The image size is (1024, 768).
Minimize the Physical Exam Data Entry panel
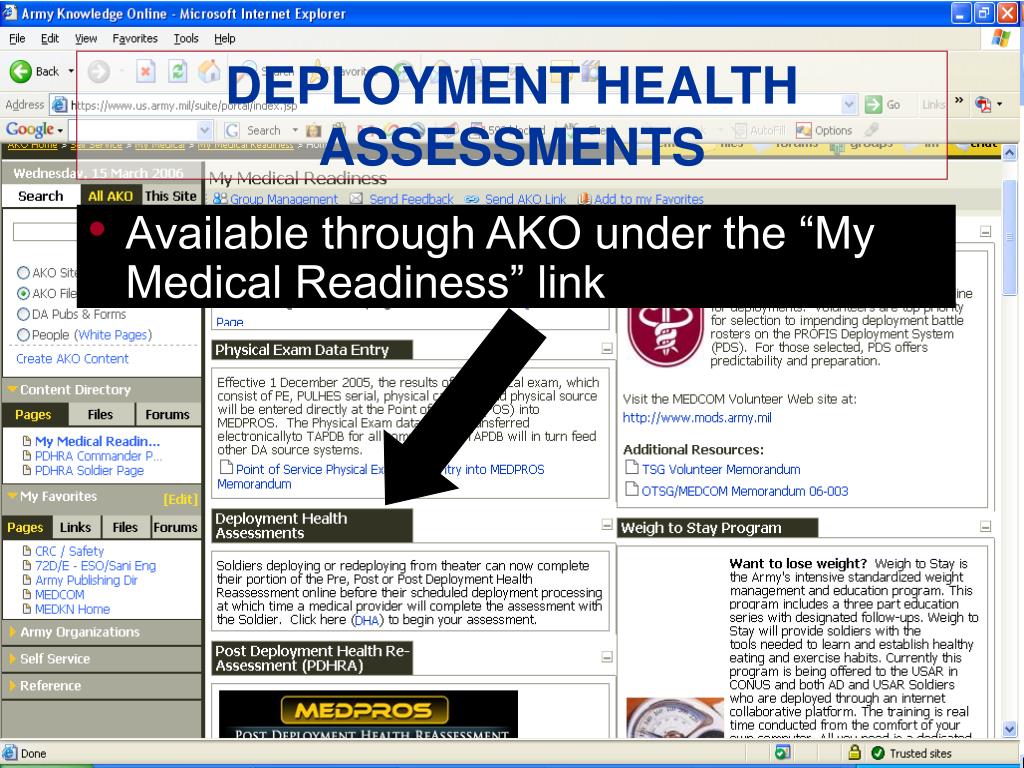(607, 349)
